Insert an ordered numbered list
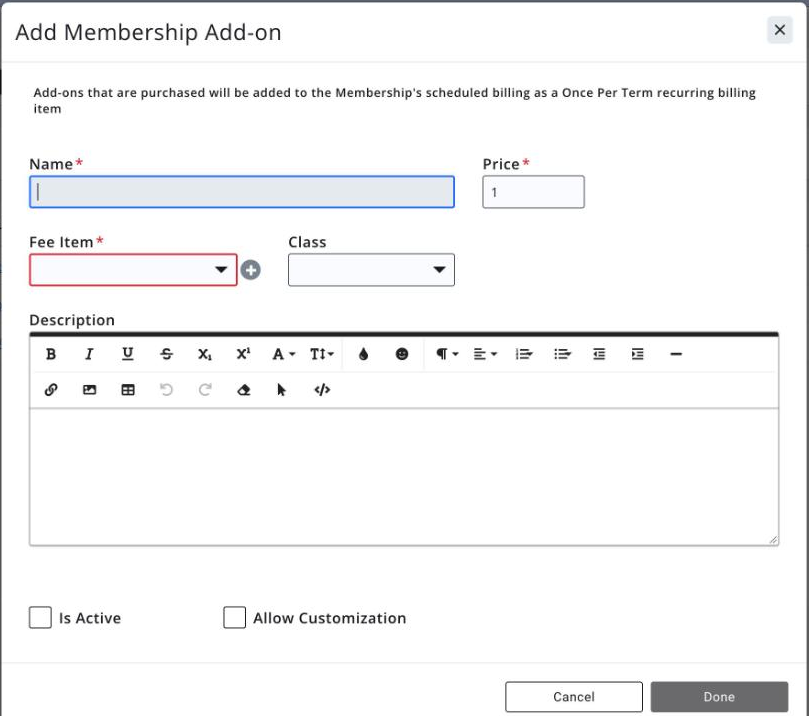Viewport: 809px width, 716px height. (x=524, y=354)
